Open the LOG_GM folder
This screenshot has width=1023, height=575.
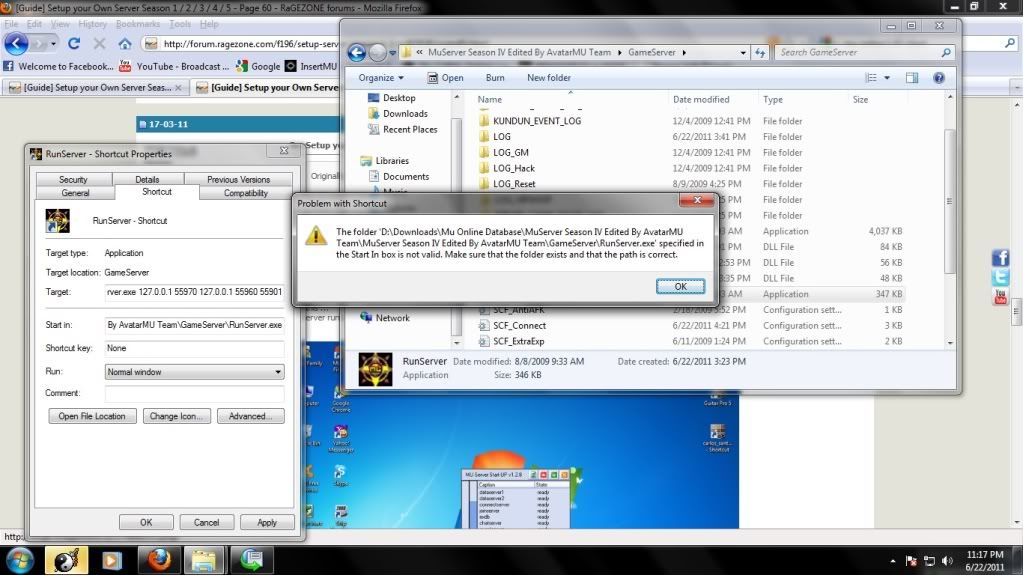click(510, 152)
